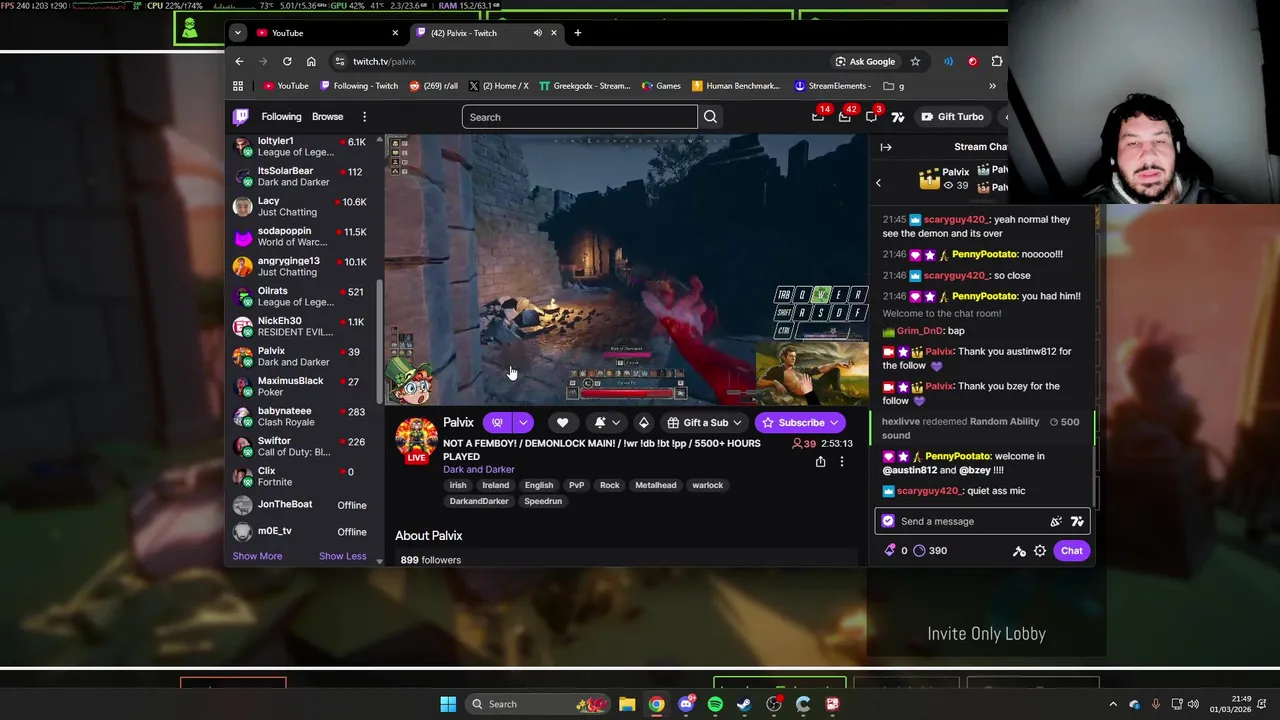This screenshot has height=720, width=1280.
Task: Collapse the stream chat panel arrow
Action: 886,147
